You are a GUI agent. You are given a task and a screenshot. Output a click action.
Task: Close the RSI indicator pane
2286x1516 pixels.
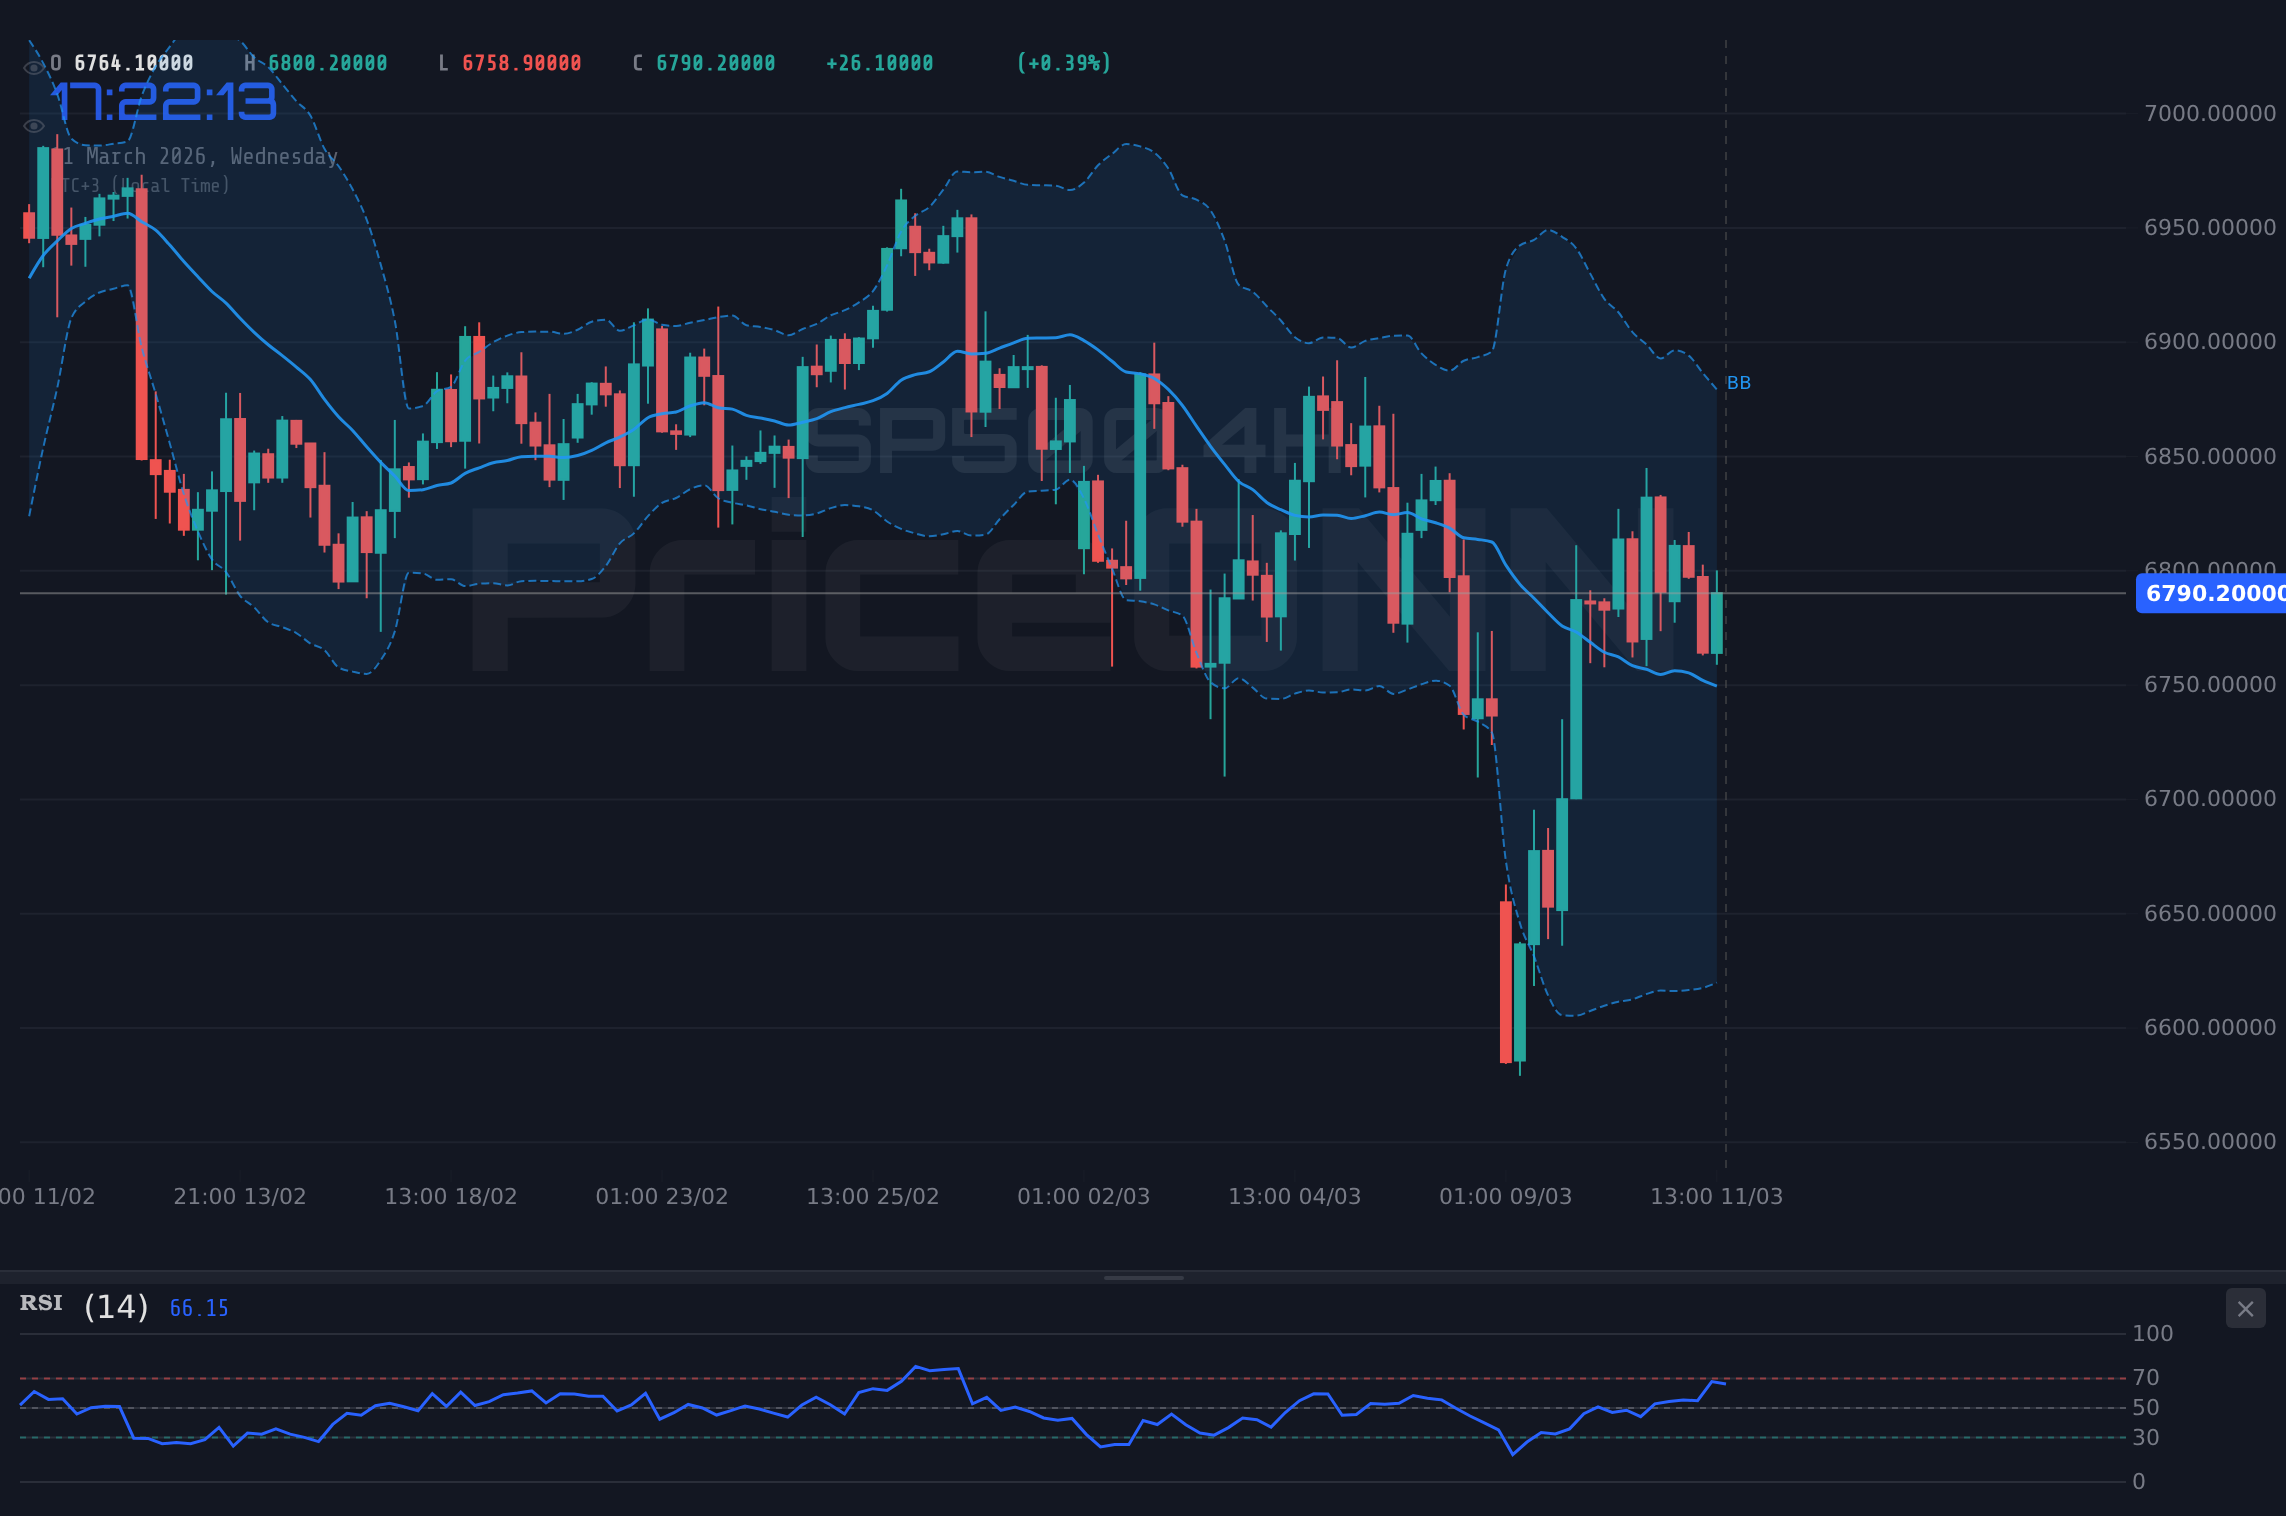[x=2245, y=1308]
